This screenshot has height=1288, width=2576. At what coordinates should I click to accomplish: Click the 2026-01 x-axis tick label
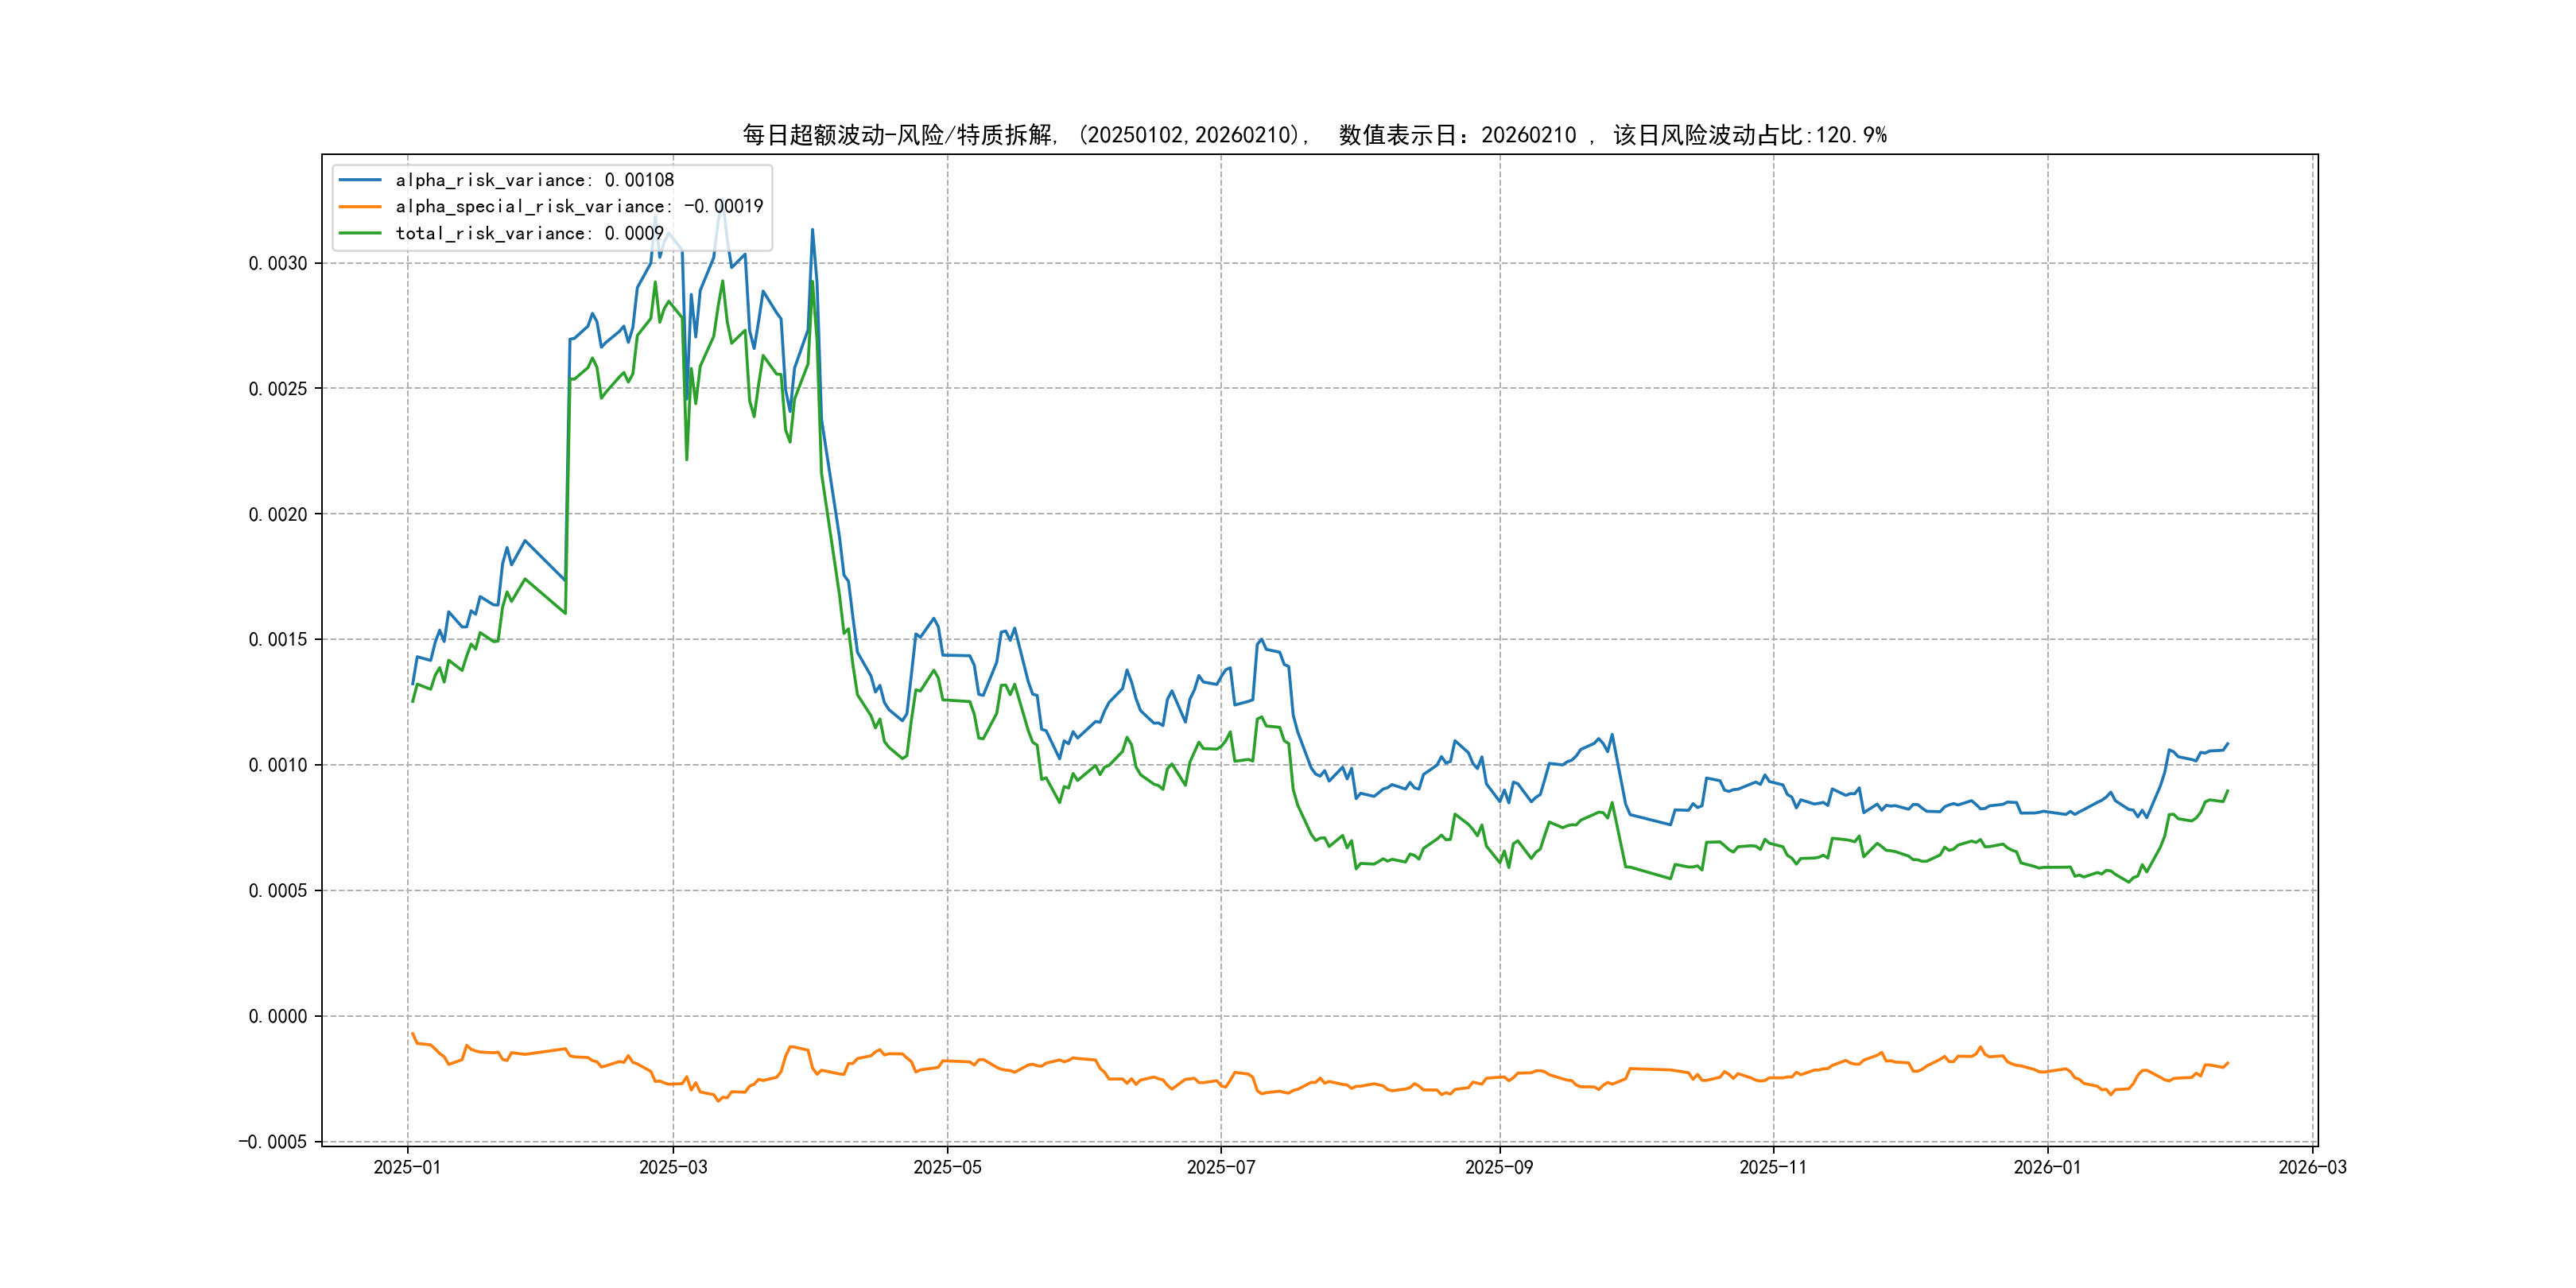[x=2047, y=1167]
